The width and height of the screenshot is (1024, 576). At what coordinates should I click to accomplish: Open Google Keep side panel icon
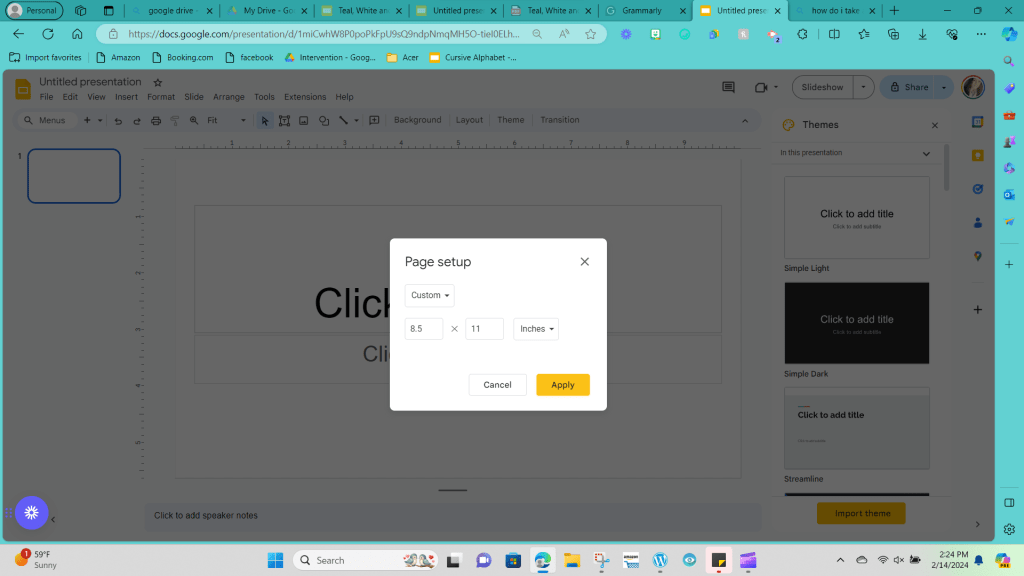(978, 155)
